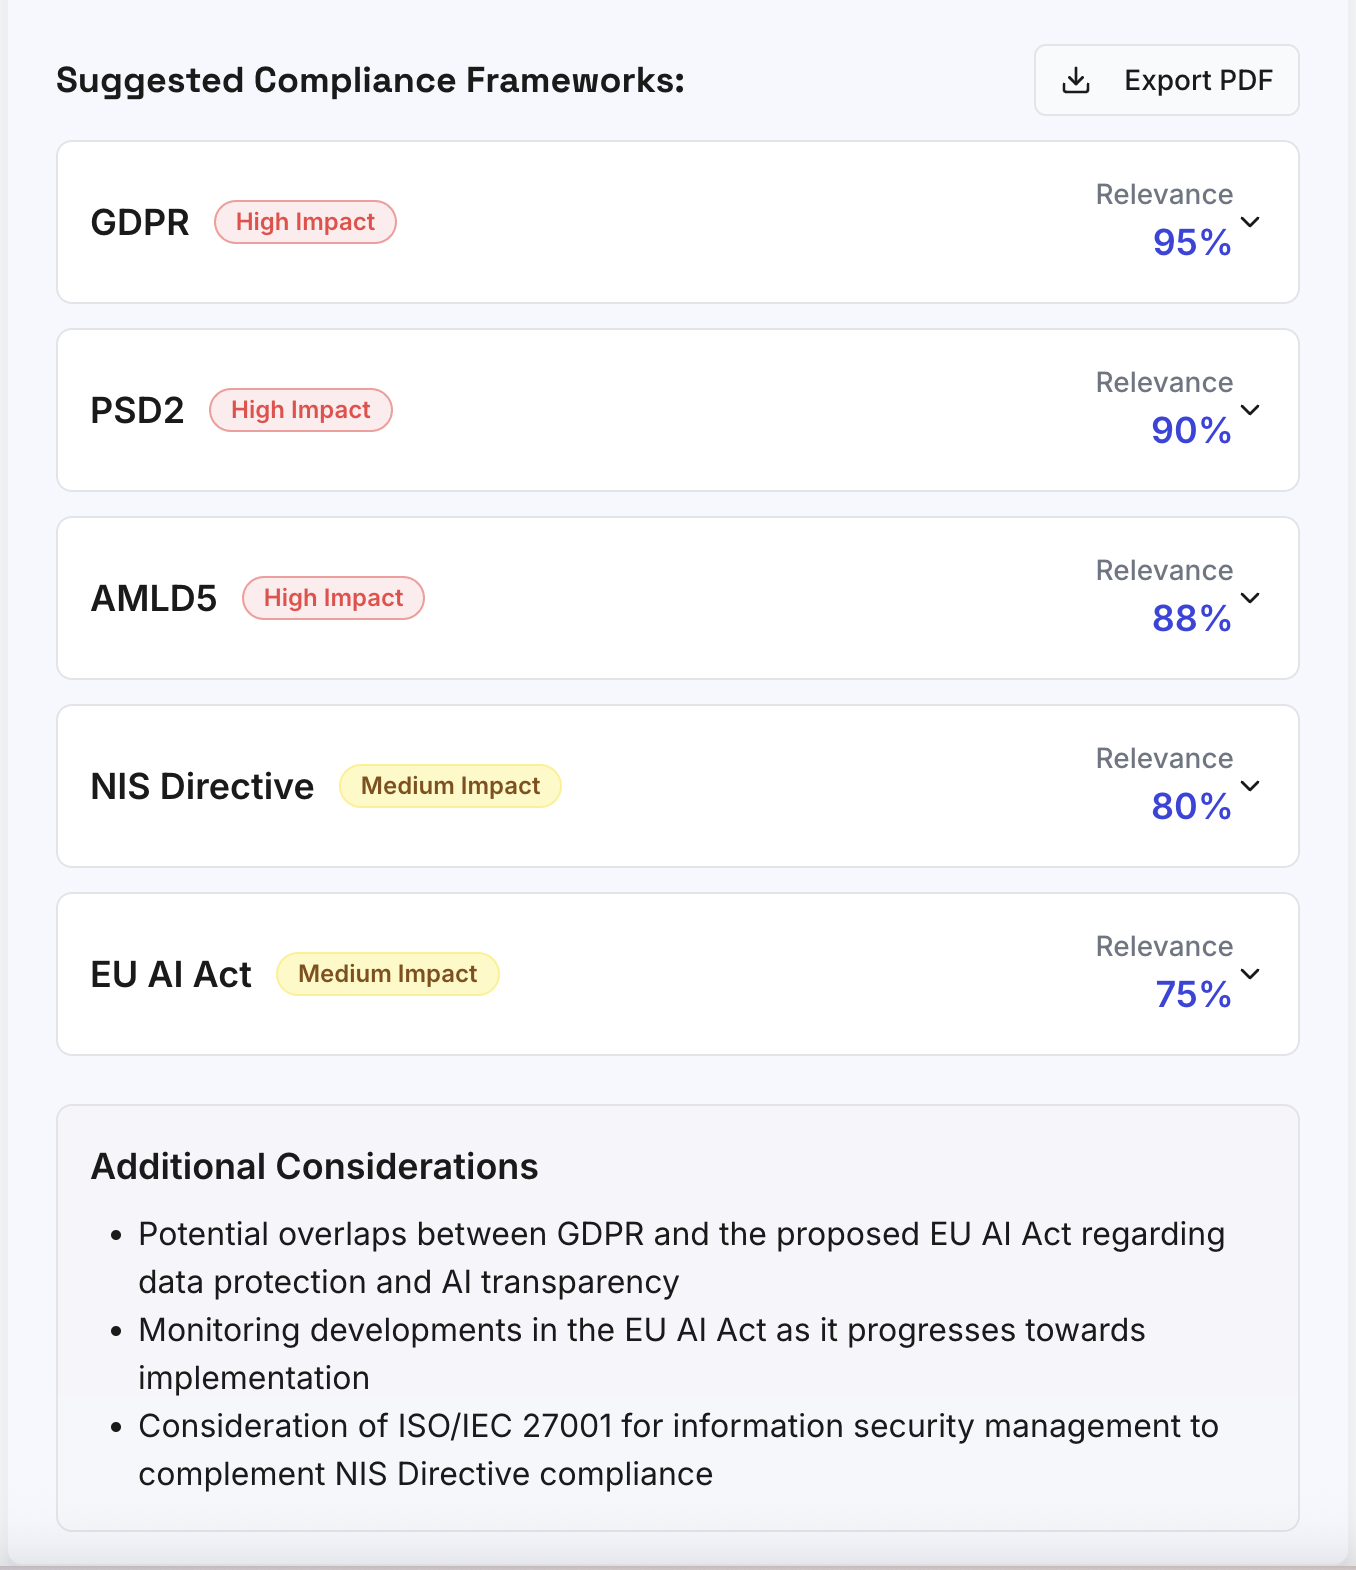Viewport: 1356px width, 1570px height.
Task: Expand the GDPR framework chevron
Action: [1250, 222]
